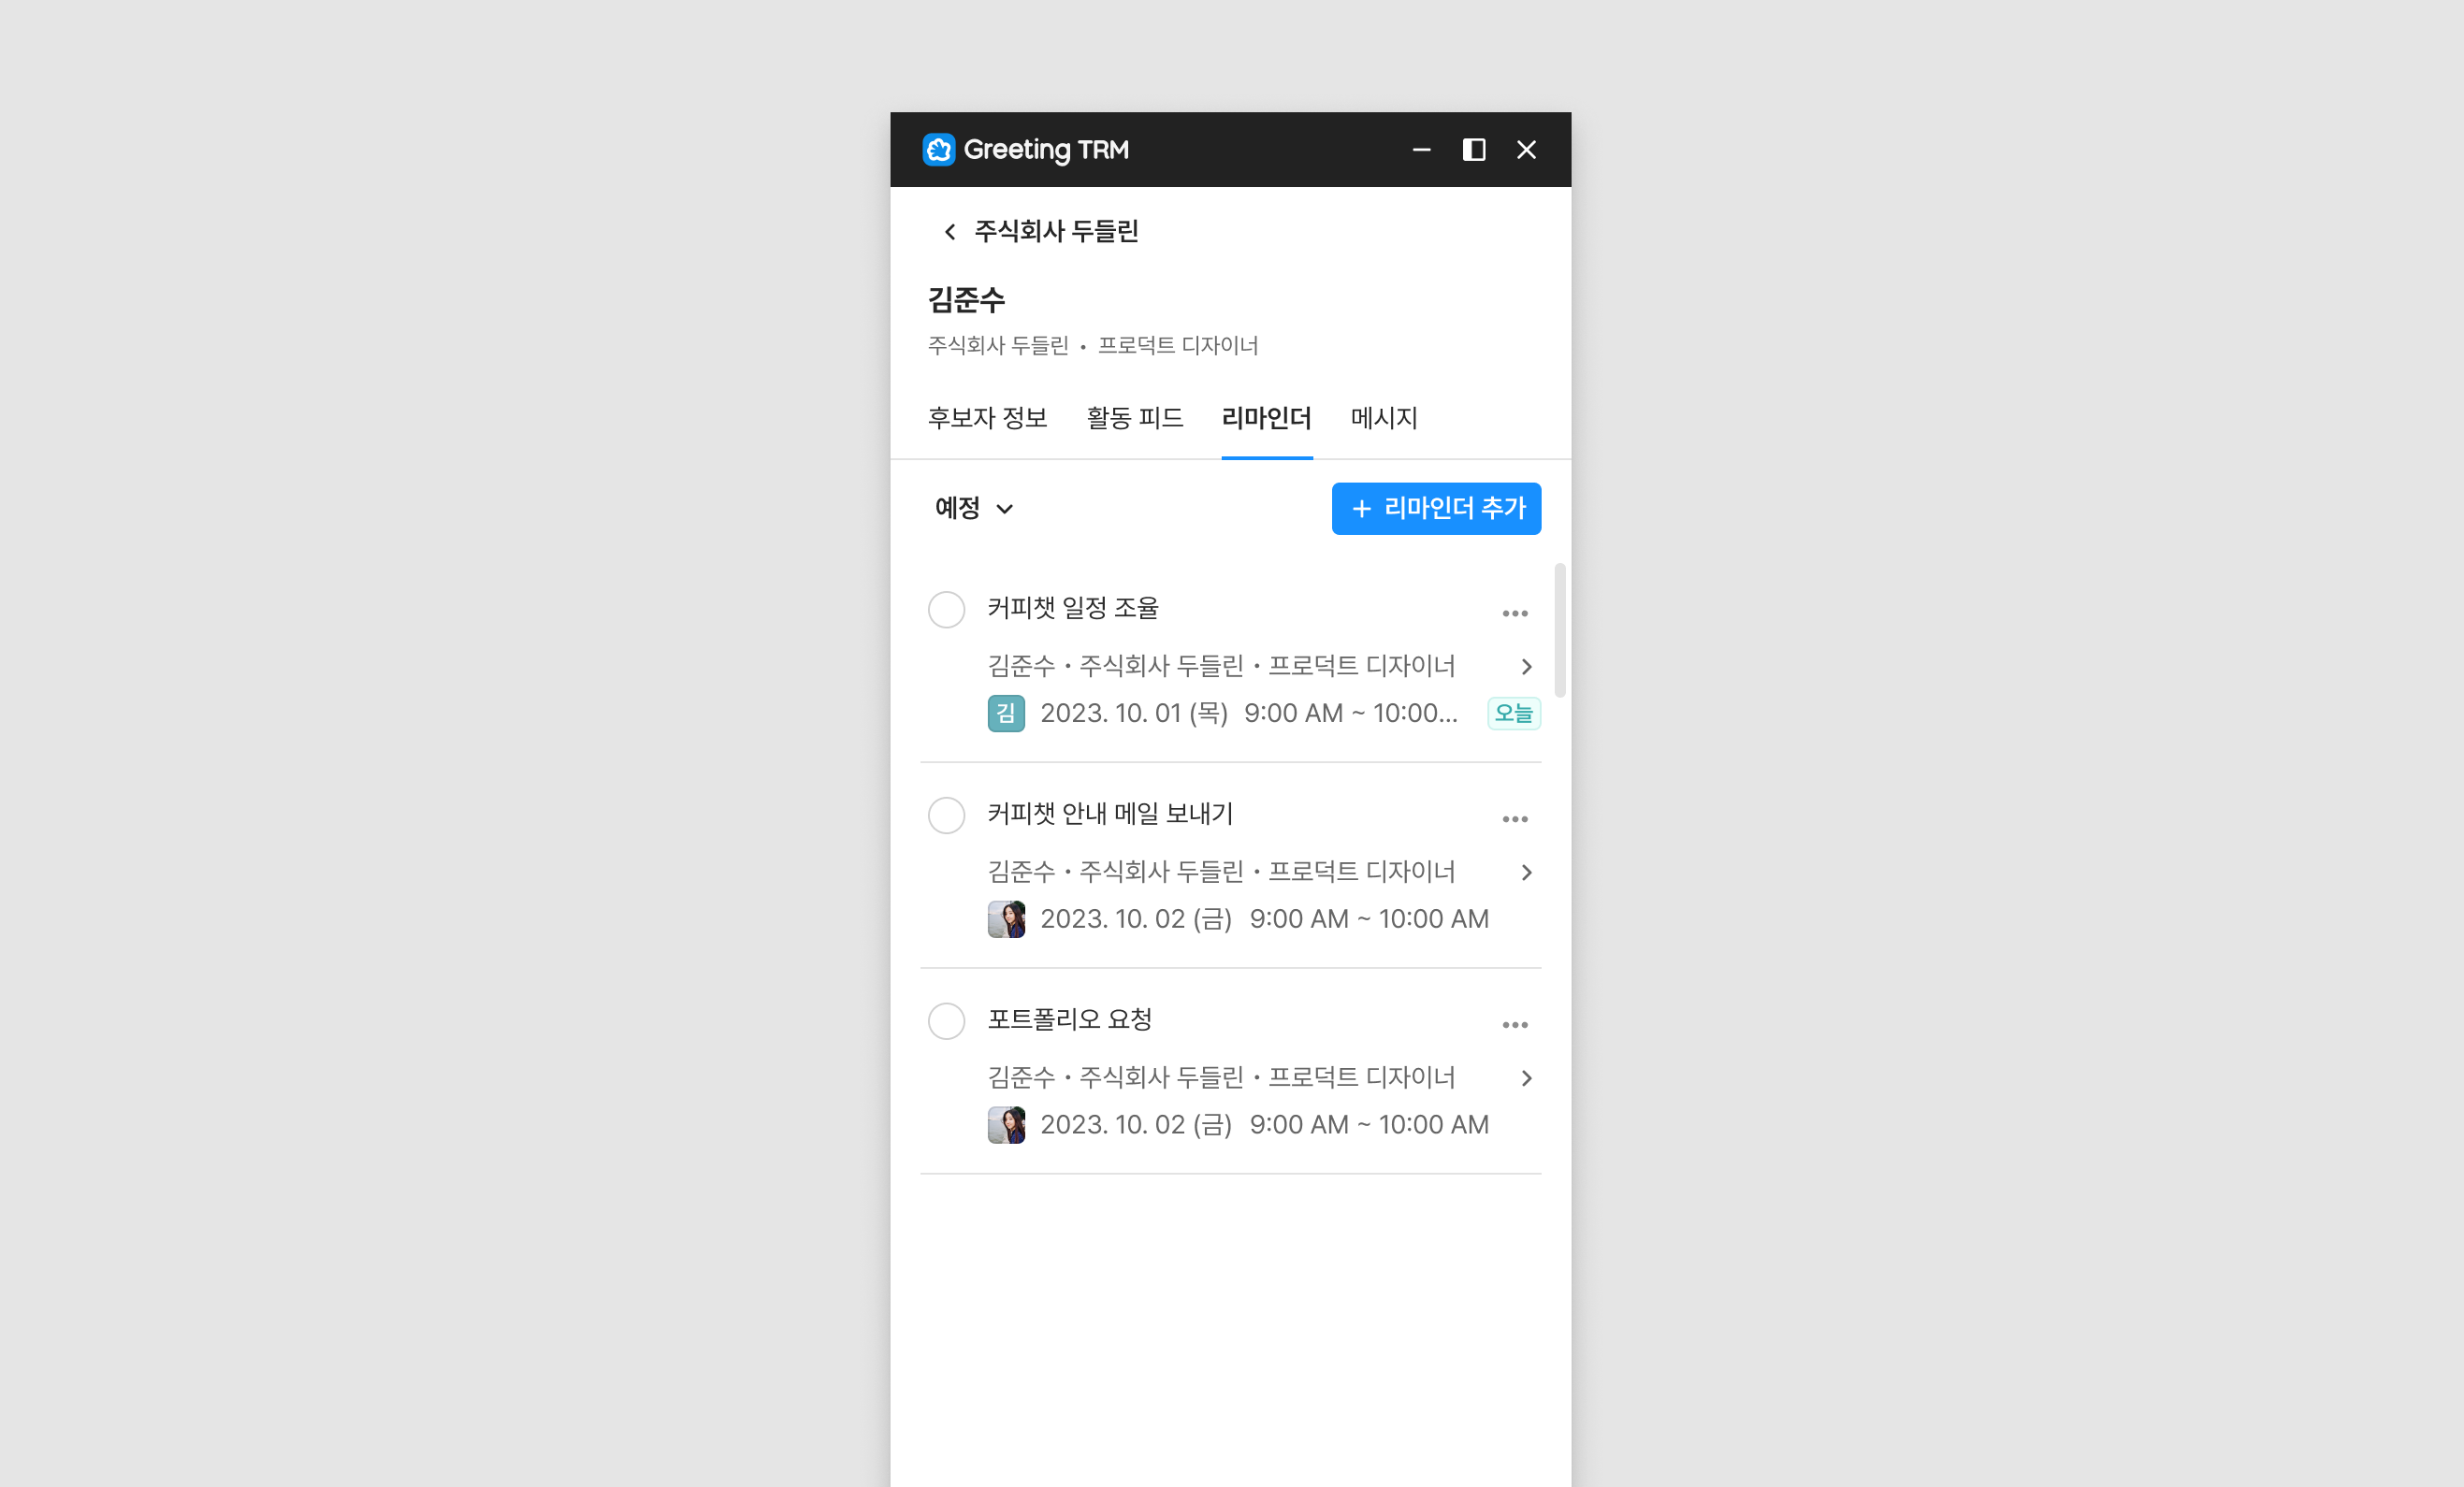Check off the 커피챗 안내 메일 보내기 reminder

pyautogui.click(x=946, y=815)
